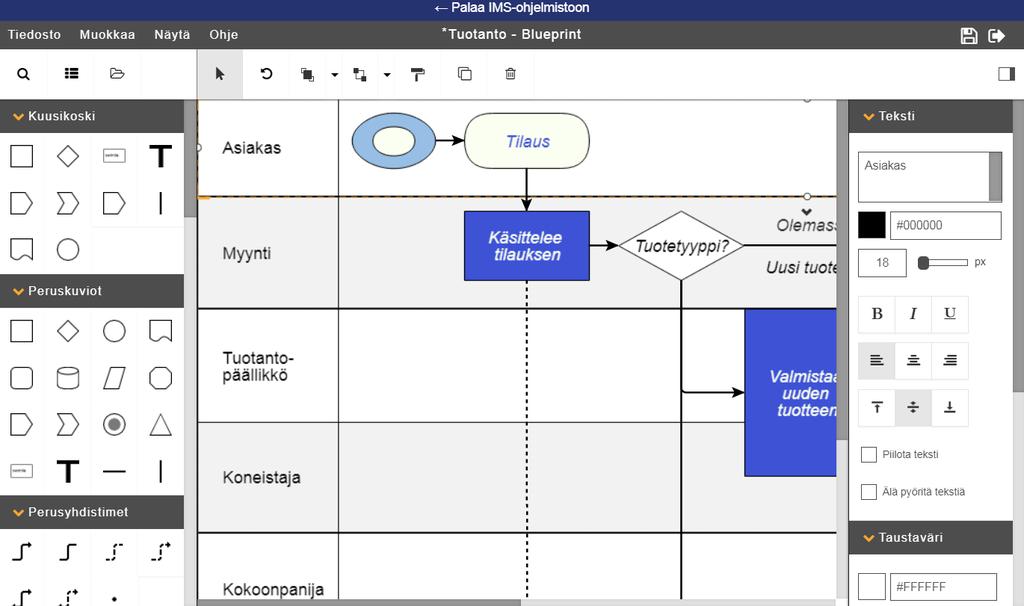Click the Asiakas text content box

930,177
